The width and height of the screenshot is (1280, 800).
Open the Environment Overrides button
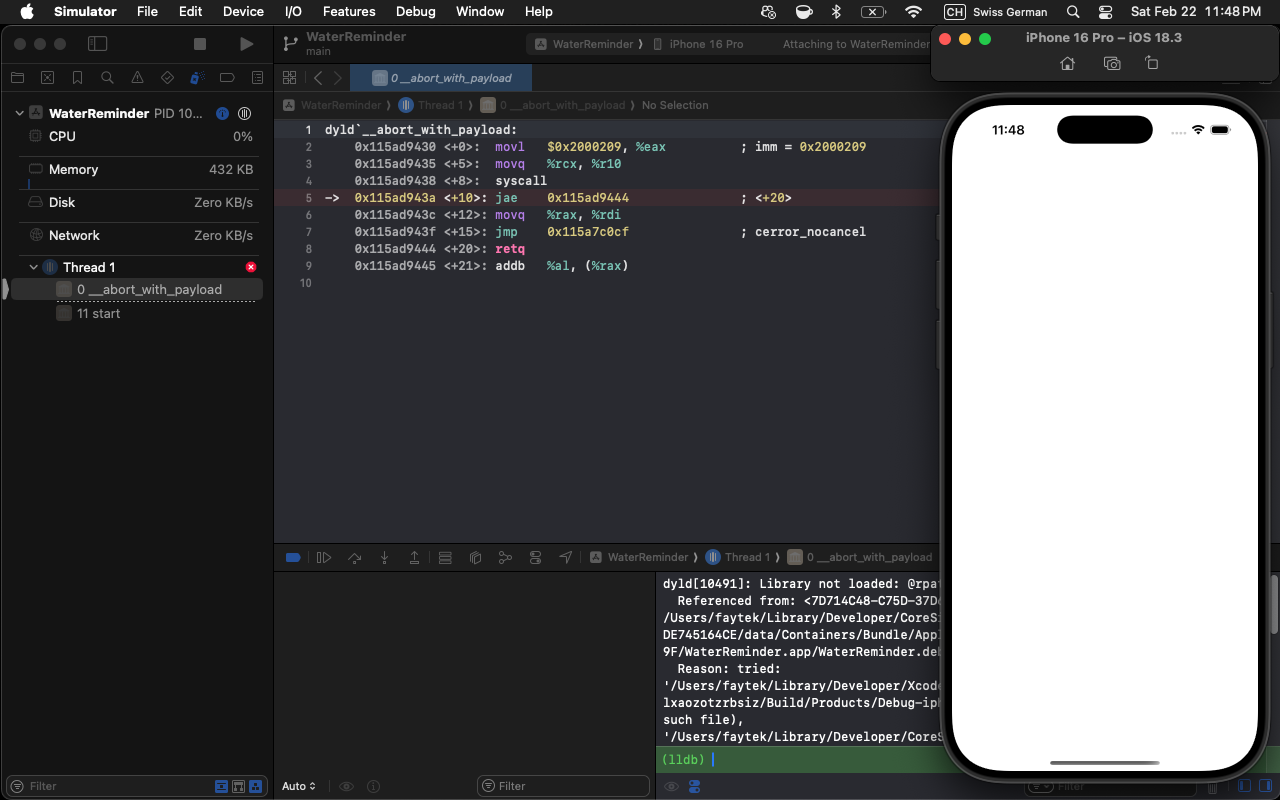click(x=535, y=557)
